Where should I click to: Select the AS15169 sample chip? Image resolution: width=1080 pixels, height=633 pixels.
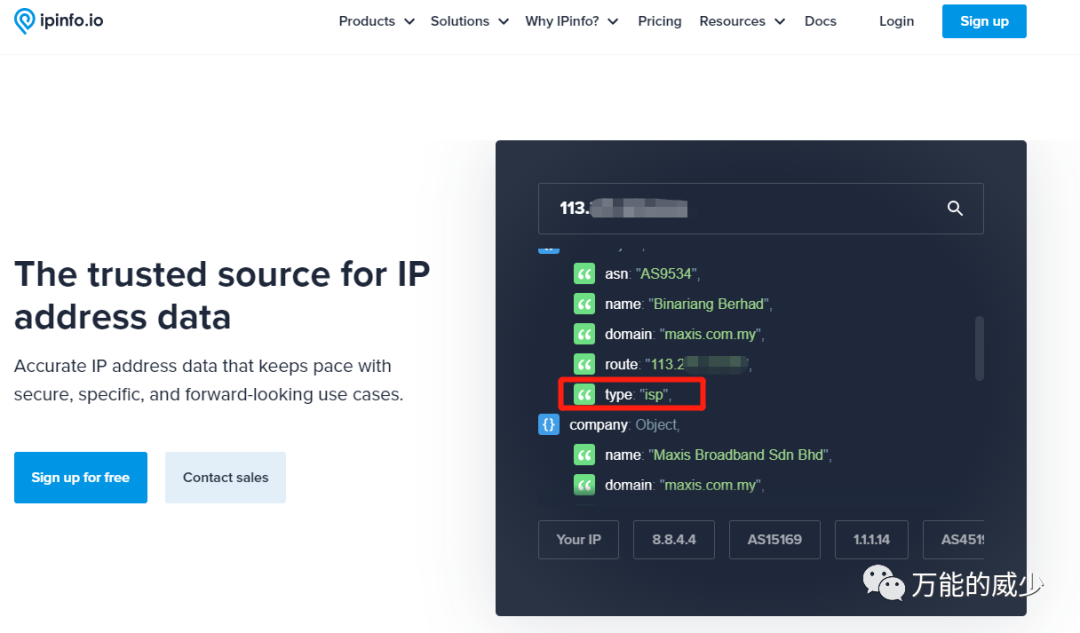coord(774,539)
